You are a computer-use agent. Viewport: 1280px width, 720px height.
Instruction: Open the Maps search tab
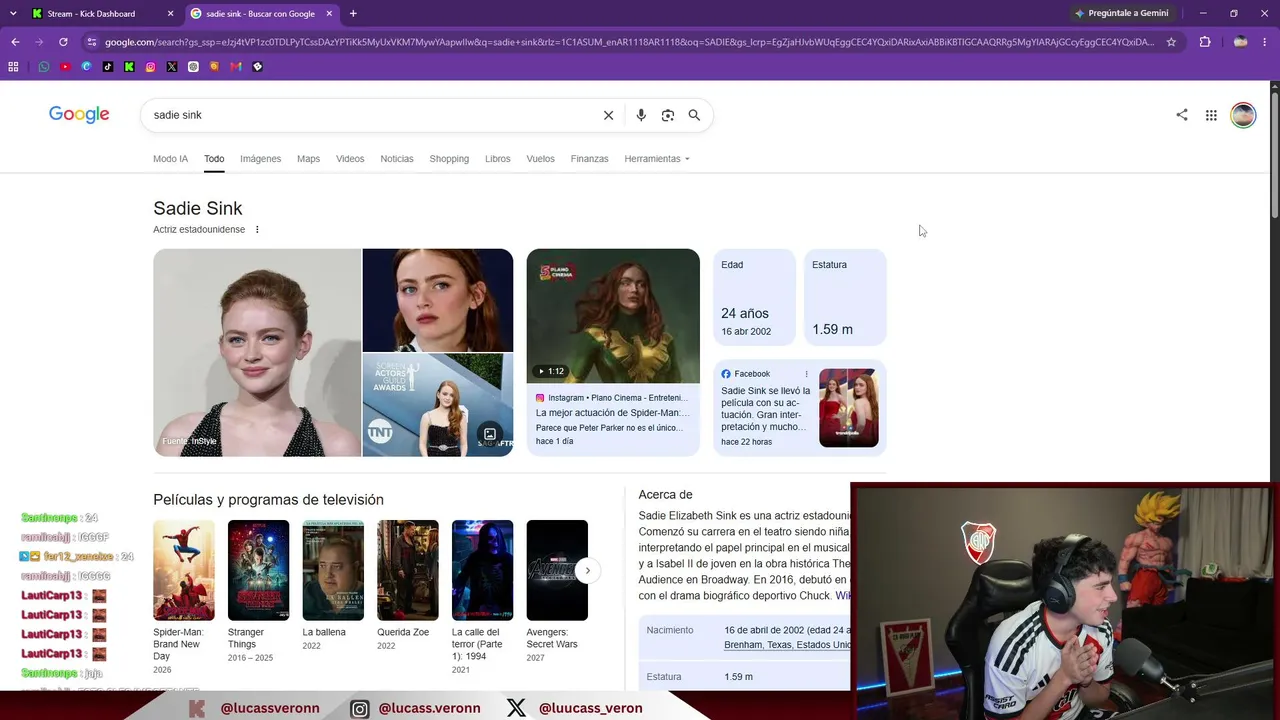point(308,159)
